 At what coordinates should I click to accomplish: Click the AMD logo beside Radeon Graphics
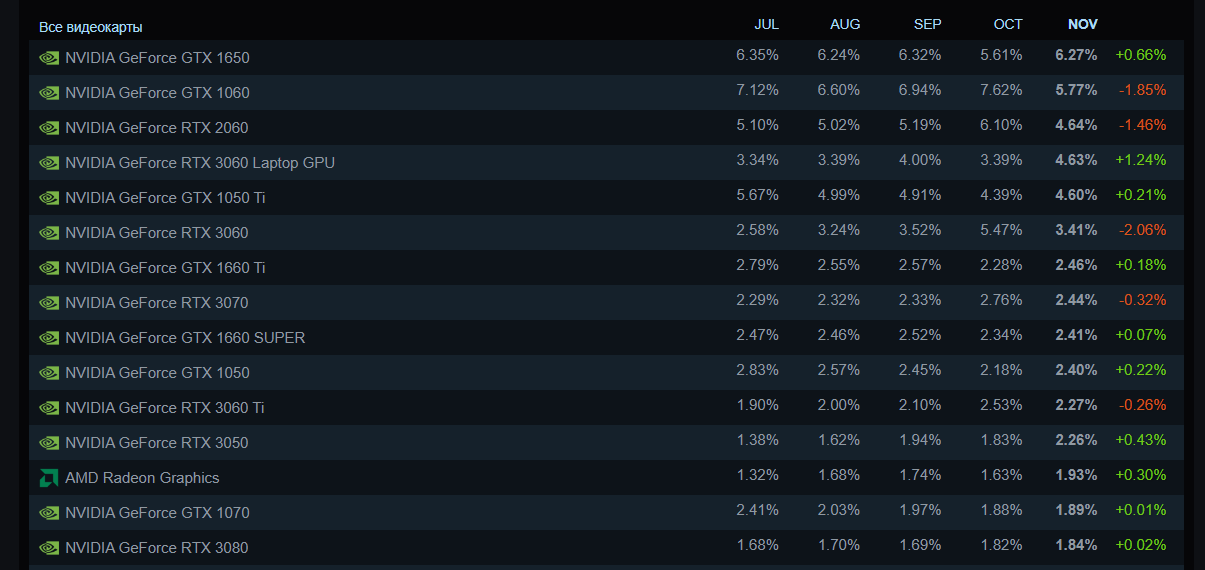tap(49, 478)
